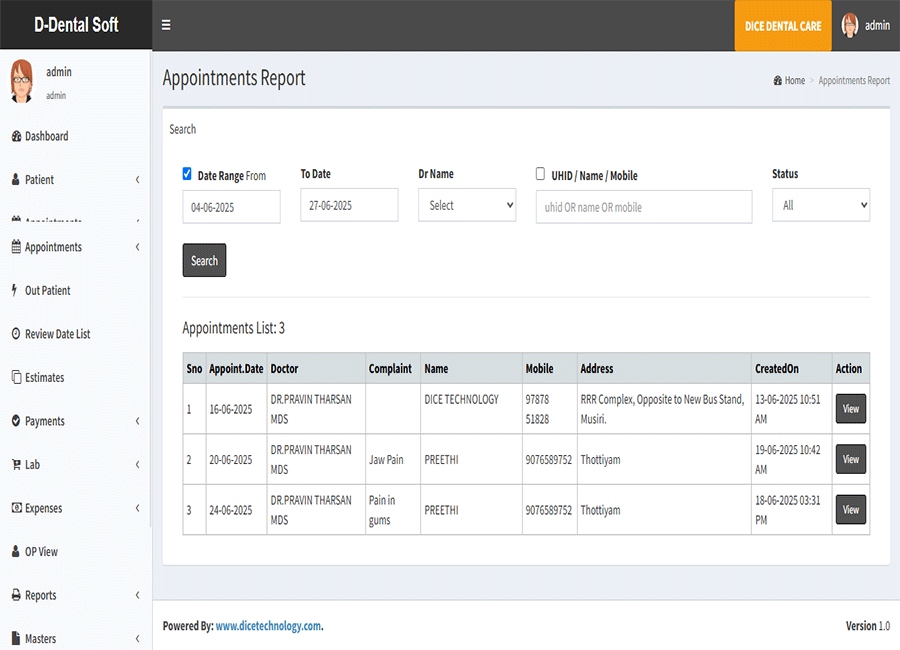
Task: Open the Dr Name dropdown
Action: click(467, 205)
